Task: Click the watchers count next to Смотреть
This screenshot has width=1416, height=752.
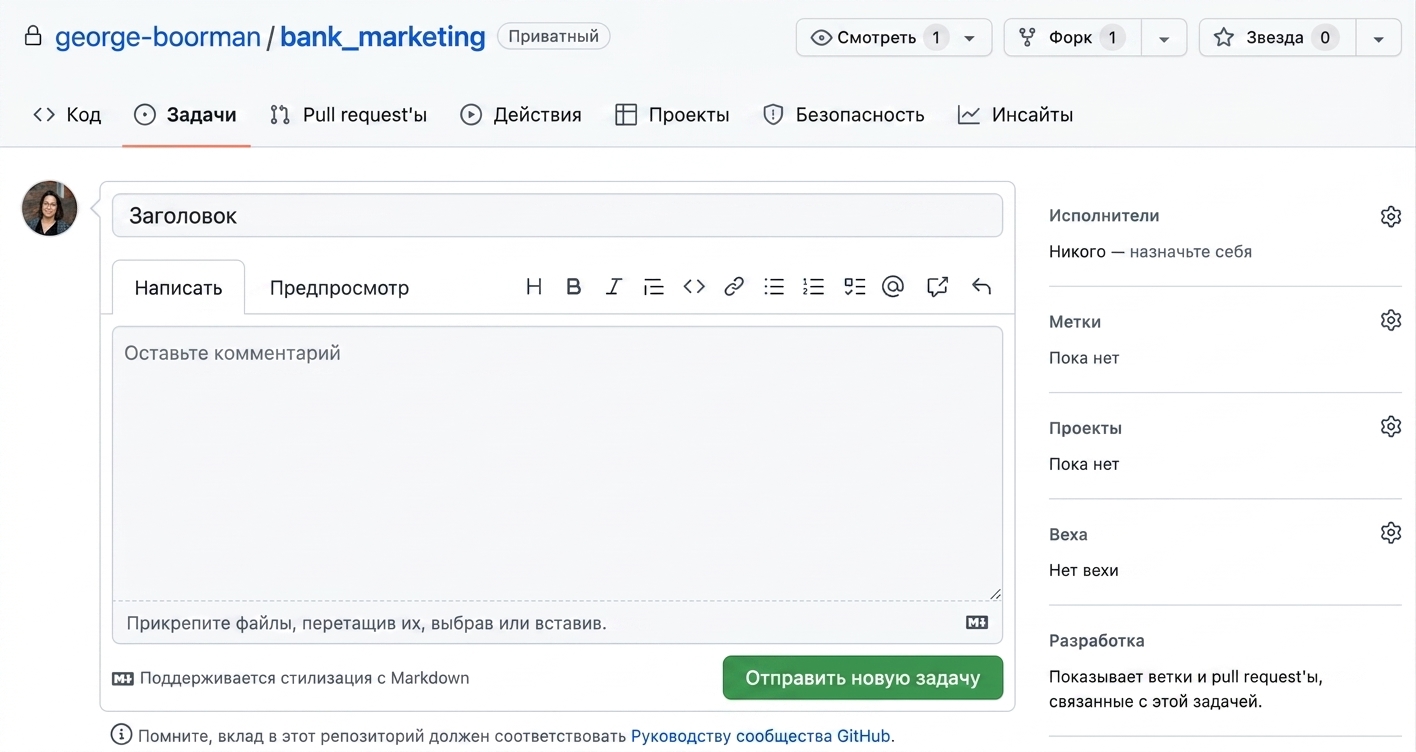Action: coord(937,38)
